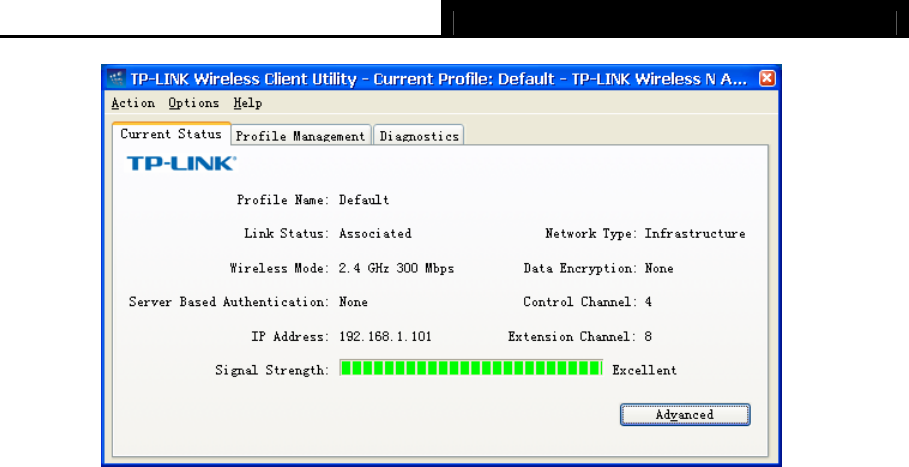Click the green signal strength bar

point(471,368)
